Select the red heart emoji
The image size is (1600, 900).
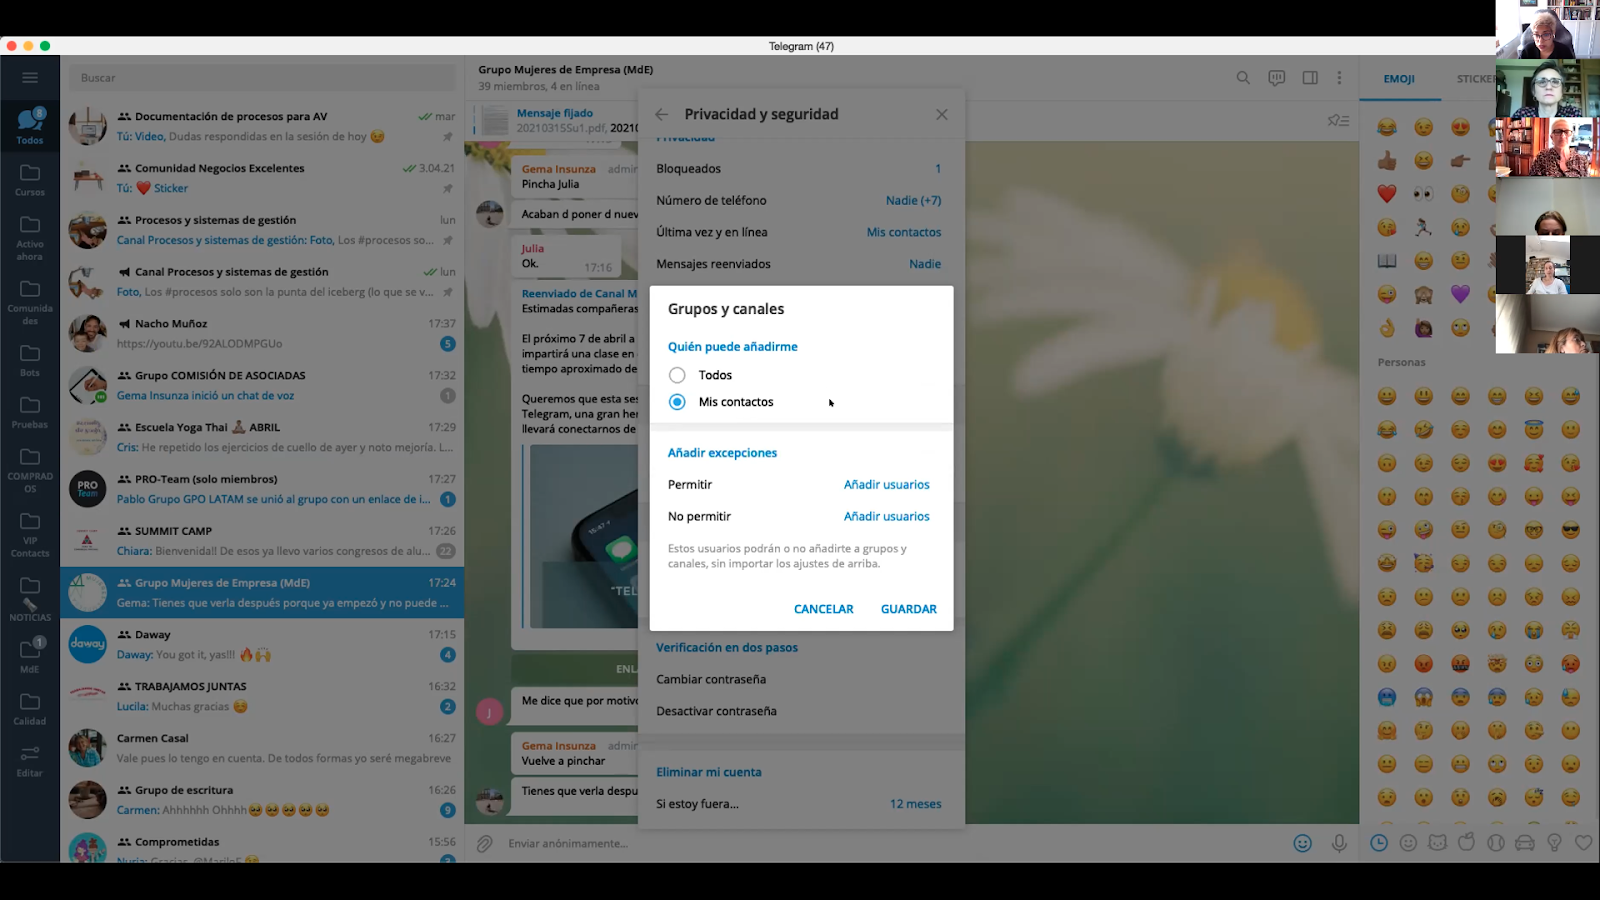click(1387, 193)
